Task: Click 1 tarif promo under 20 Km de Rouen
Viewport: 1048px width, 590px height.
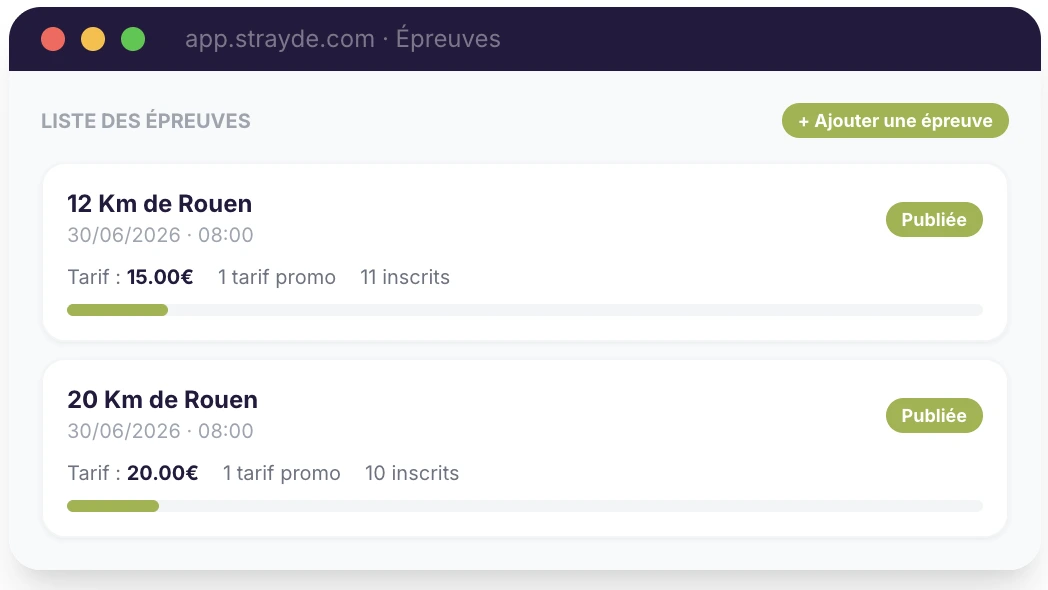Action: click(x=281, y=473)
